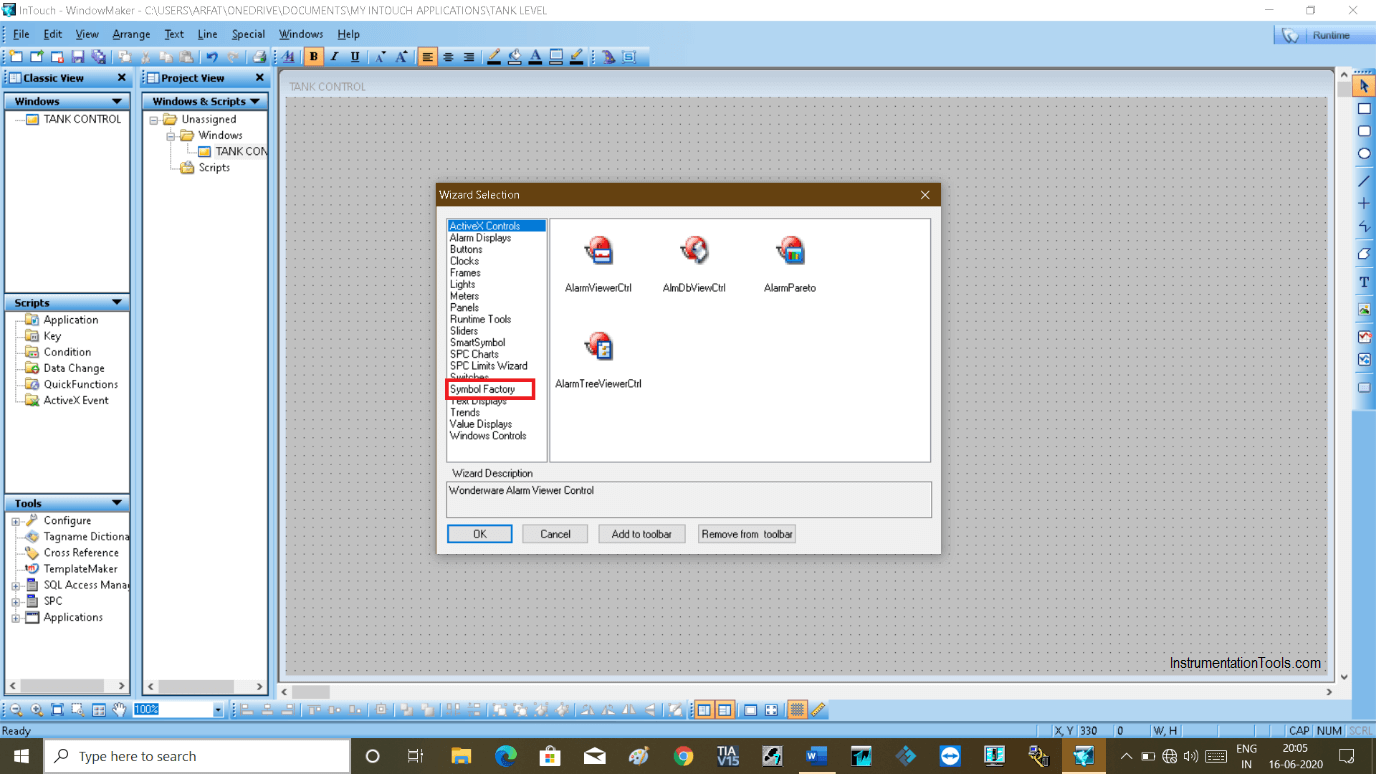
Task: Open the Windows panel dropdown arrow
Action: click(117, 102)
